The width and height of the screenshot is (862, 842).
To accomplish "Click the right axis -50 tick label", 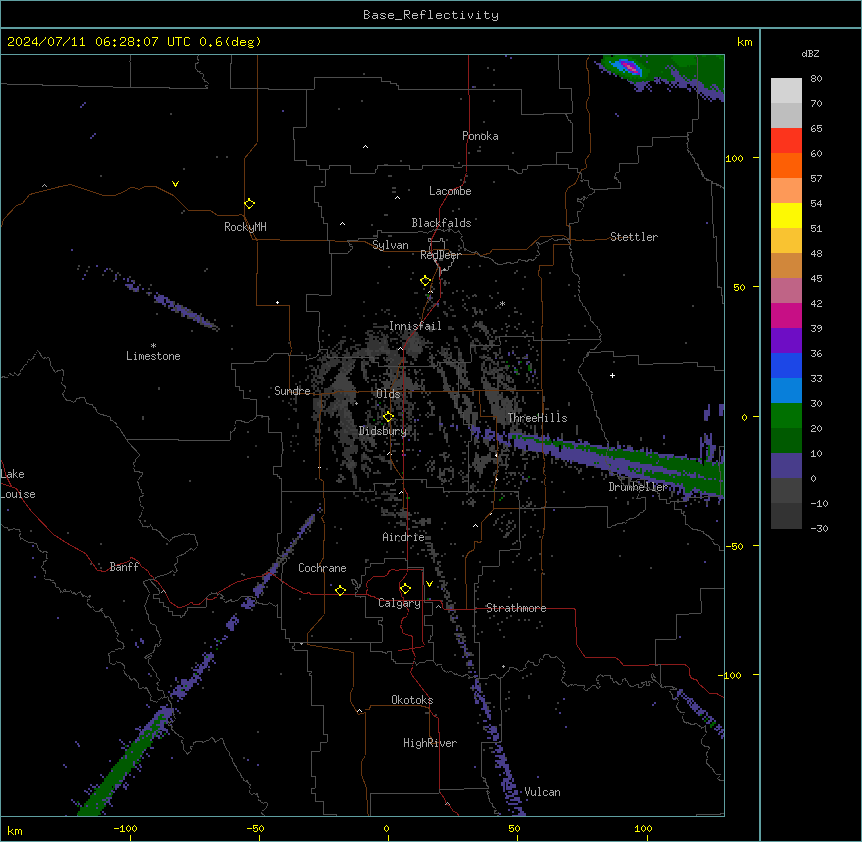I will click(x=734, y=546).
